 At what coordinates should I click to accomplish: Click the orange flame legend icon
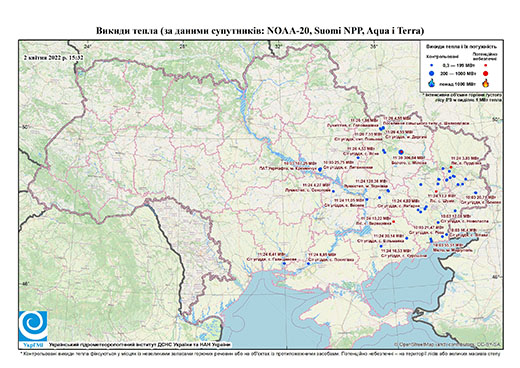click(485, 83)
